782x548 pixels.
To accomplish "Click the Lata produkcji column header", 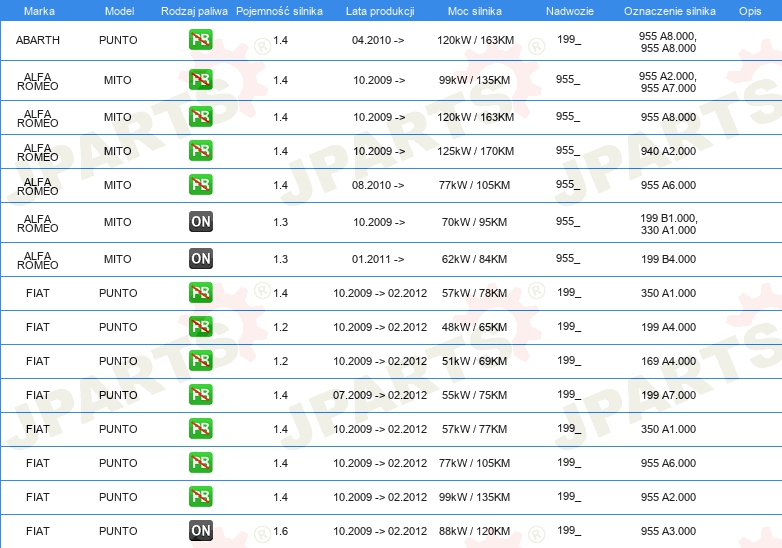I will 380,11.
